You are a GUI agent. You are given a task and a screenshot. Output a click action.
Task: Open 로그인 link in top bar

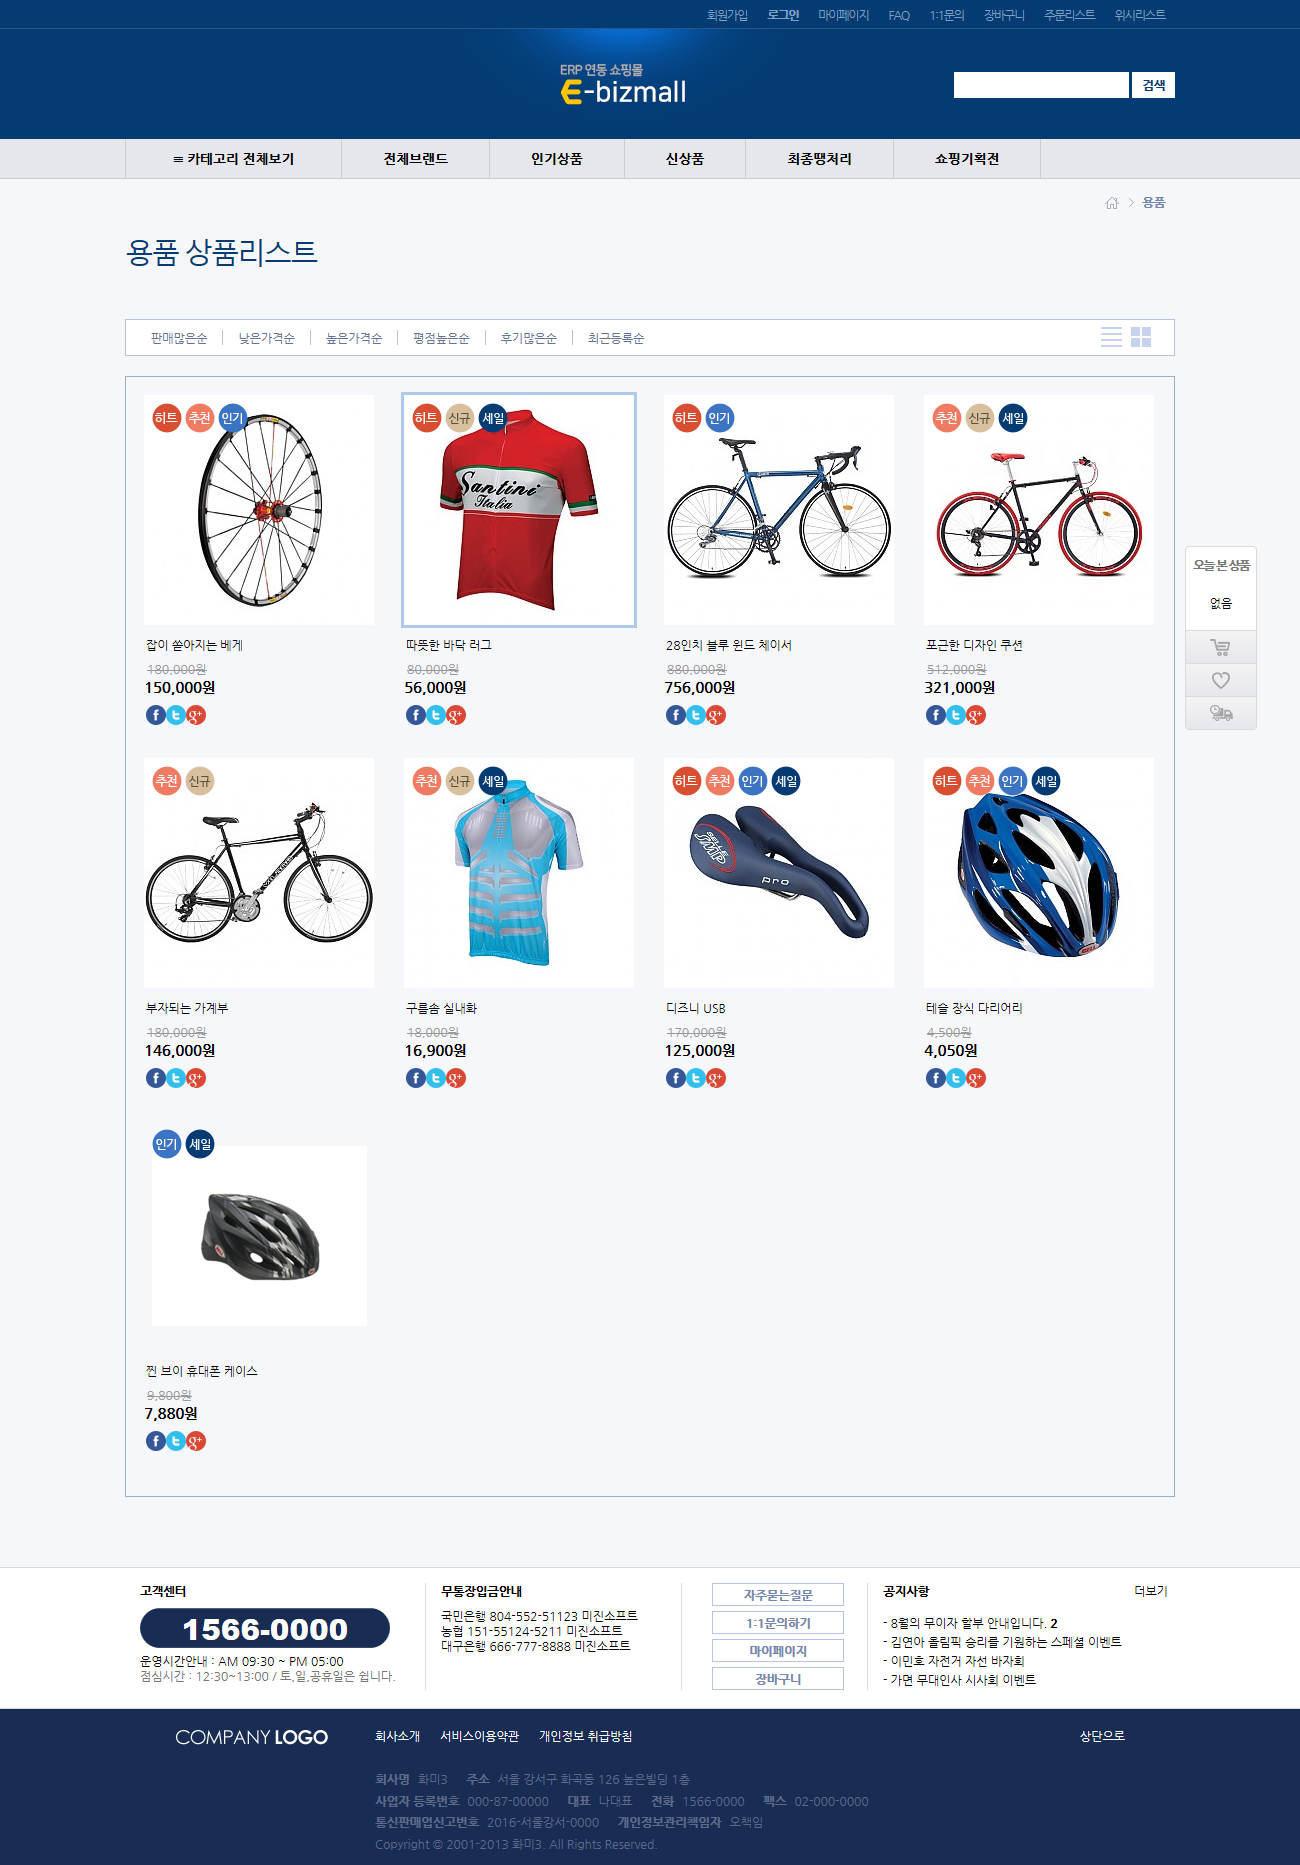[x=783, y=15]
